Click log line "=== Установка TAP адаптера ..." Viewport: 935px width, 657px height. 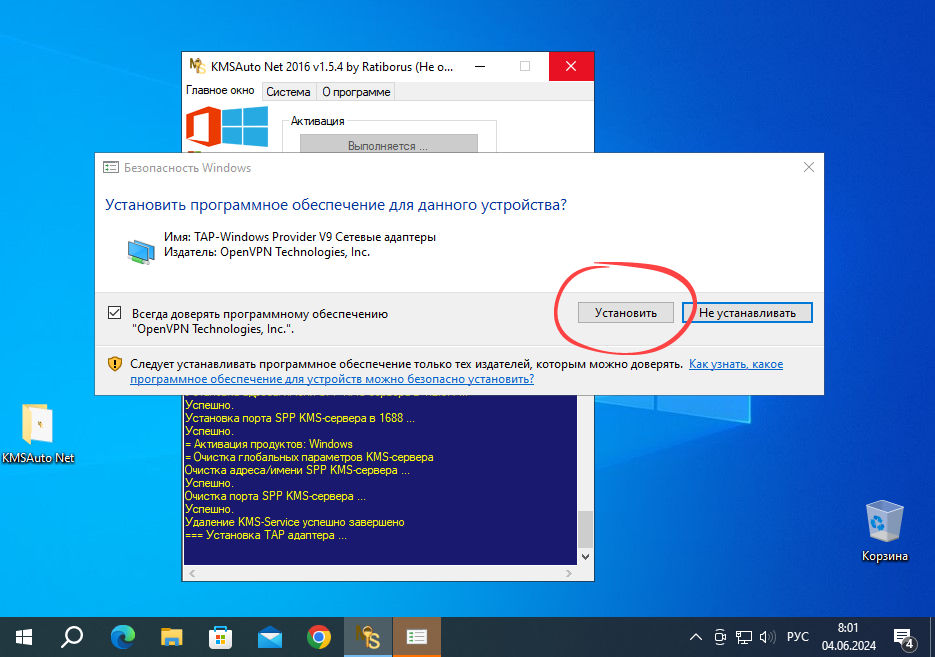[x=265, y=535]
